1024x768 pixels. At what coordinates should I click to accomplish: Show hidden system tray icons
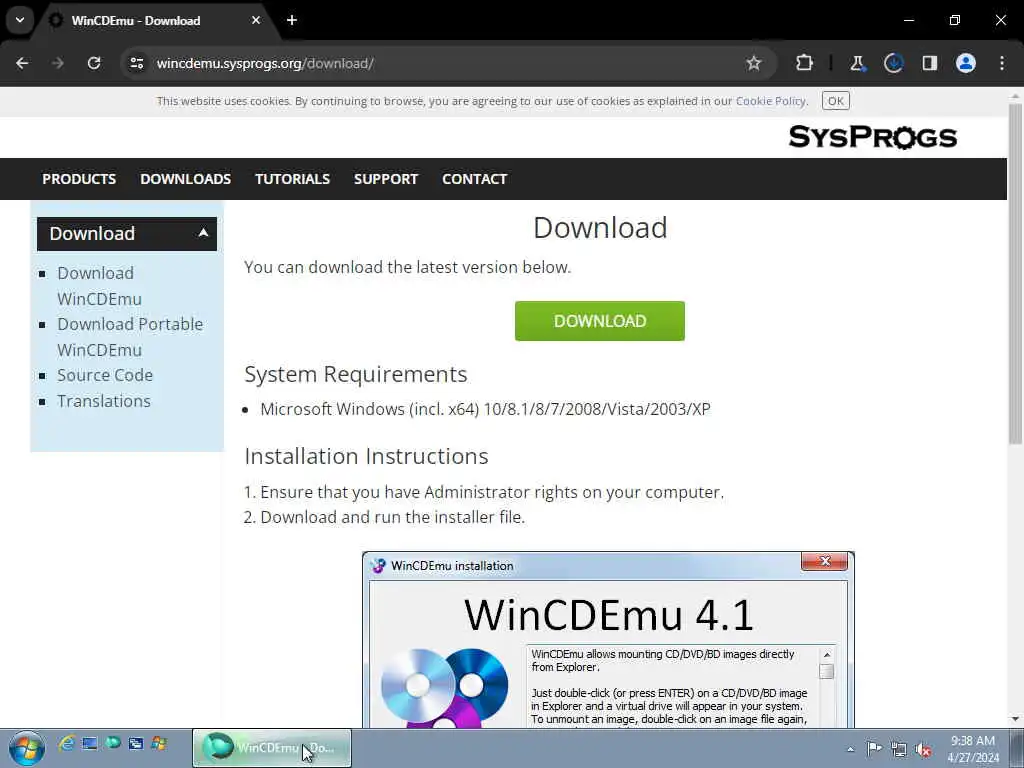pos(850,749)
